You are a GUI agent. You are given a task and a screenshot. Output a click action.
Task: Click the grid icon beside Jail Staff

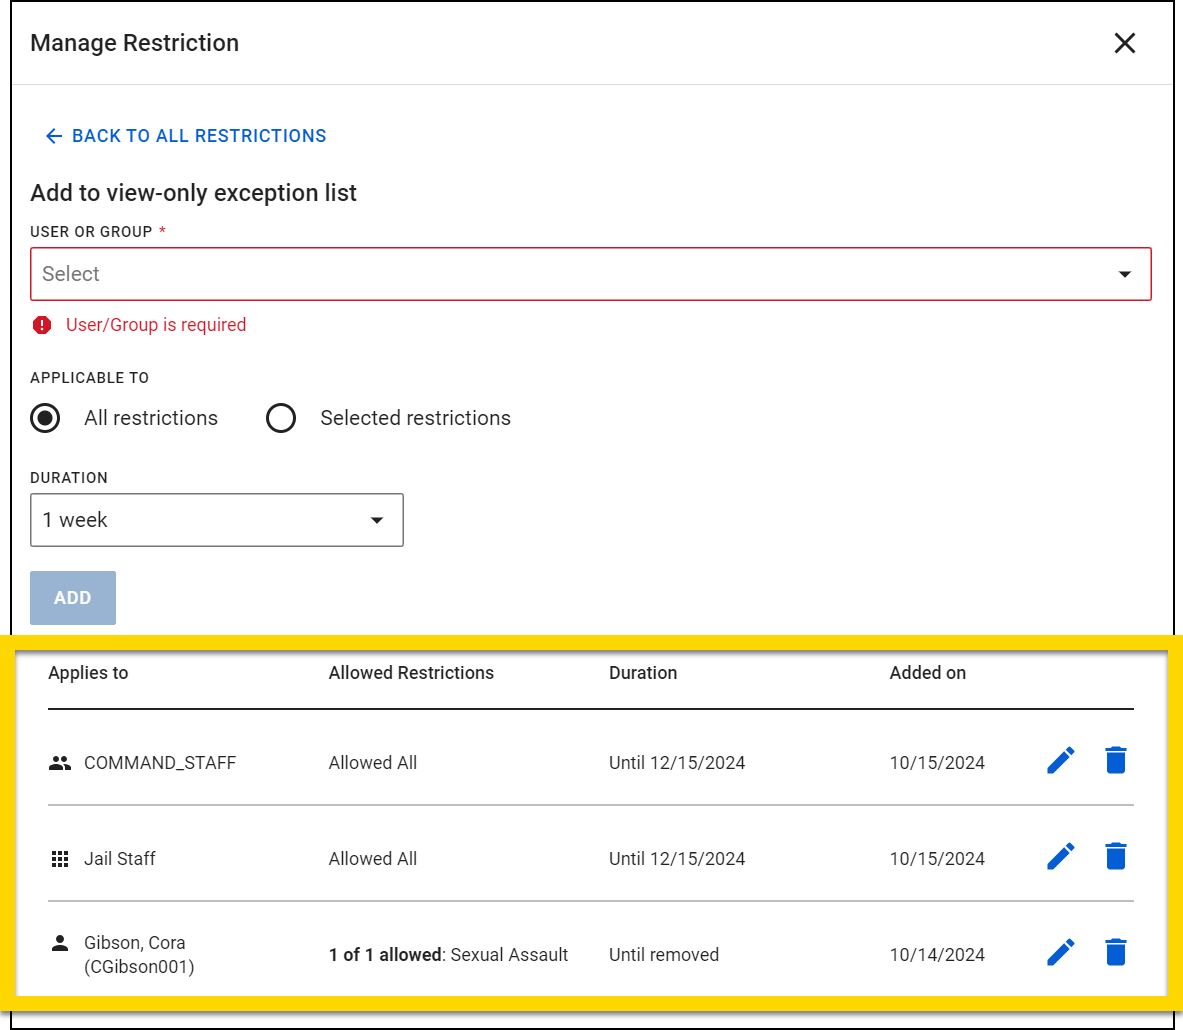tap(60, 857)
